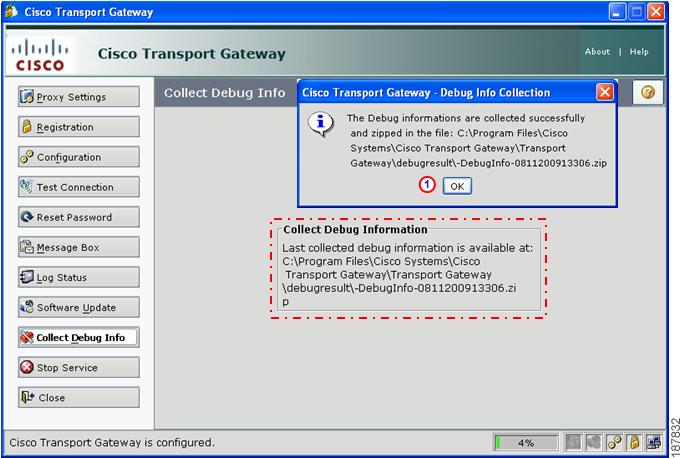Select the Collect Debug Info button

tap(79, 337)
